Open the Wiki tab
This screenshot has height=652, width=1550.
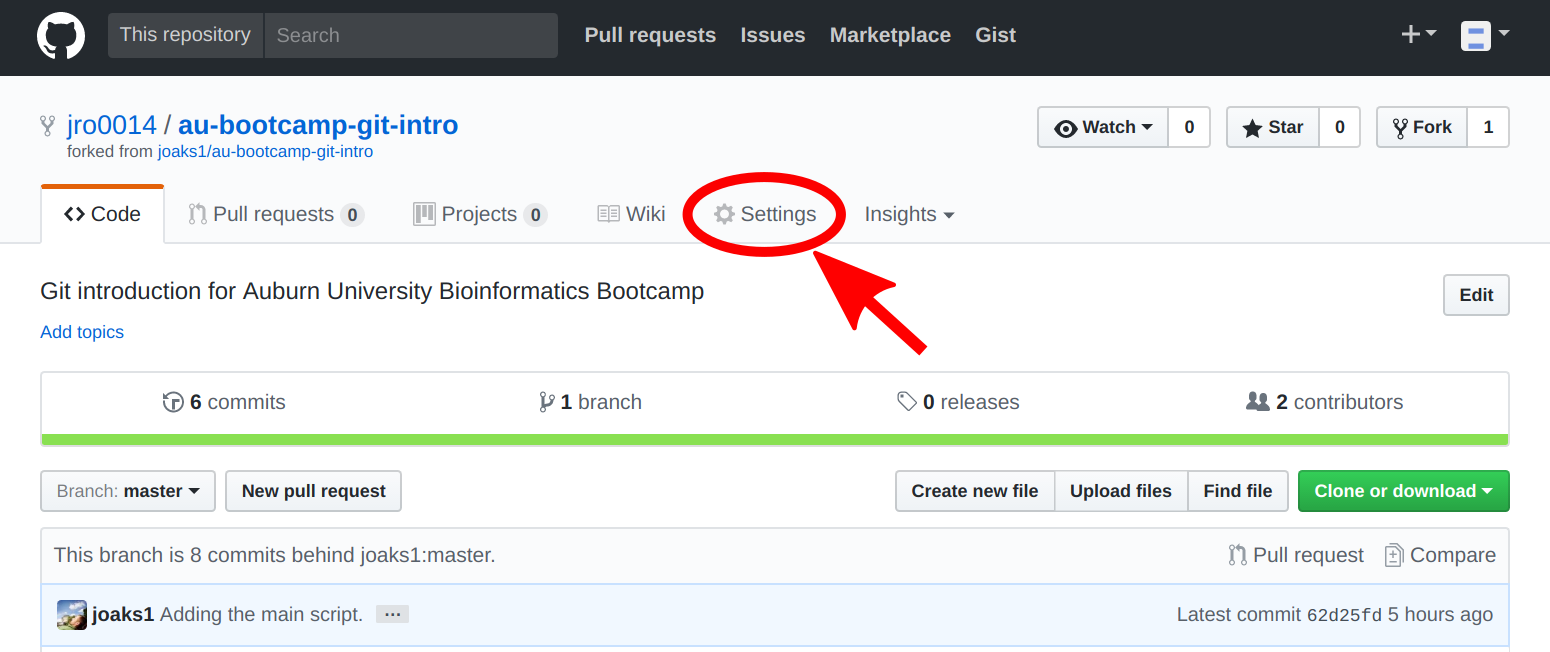point(631,214)
